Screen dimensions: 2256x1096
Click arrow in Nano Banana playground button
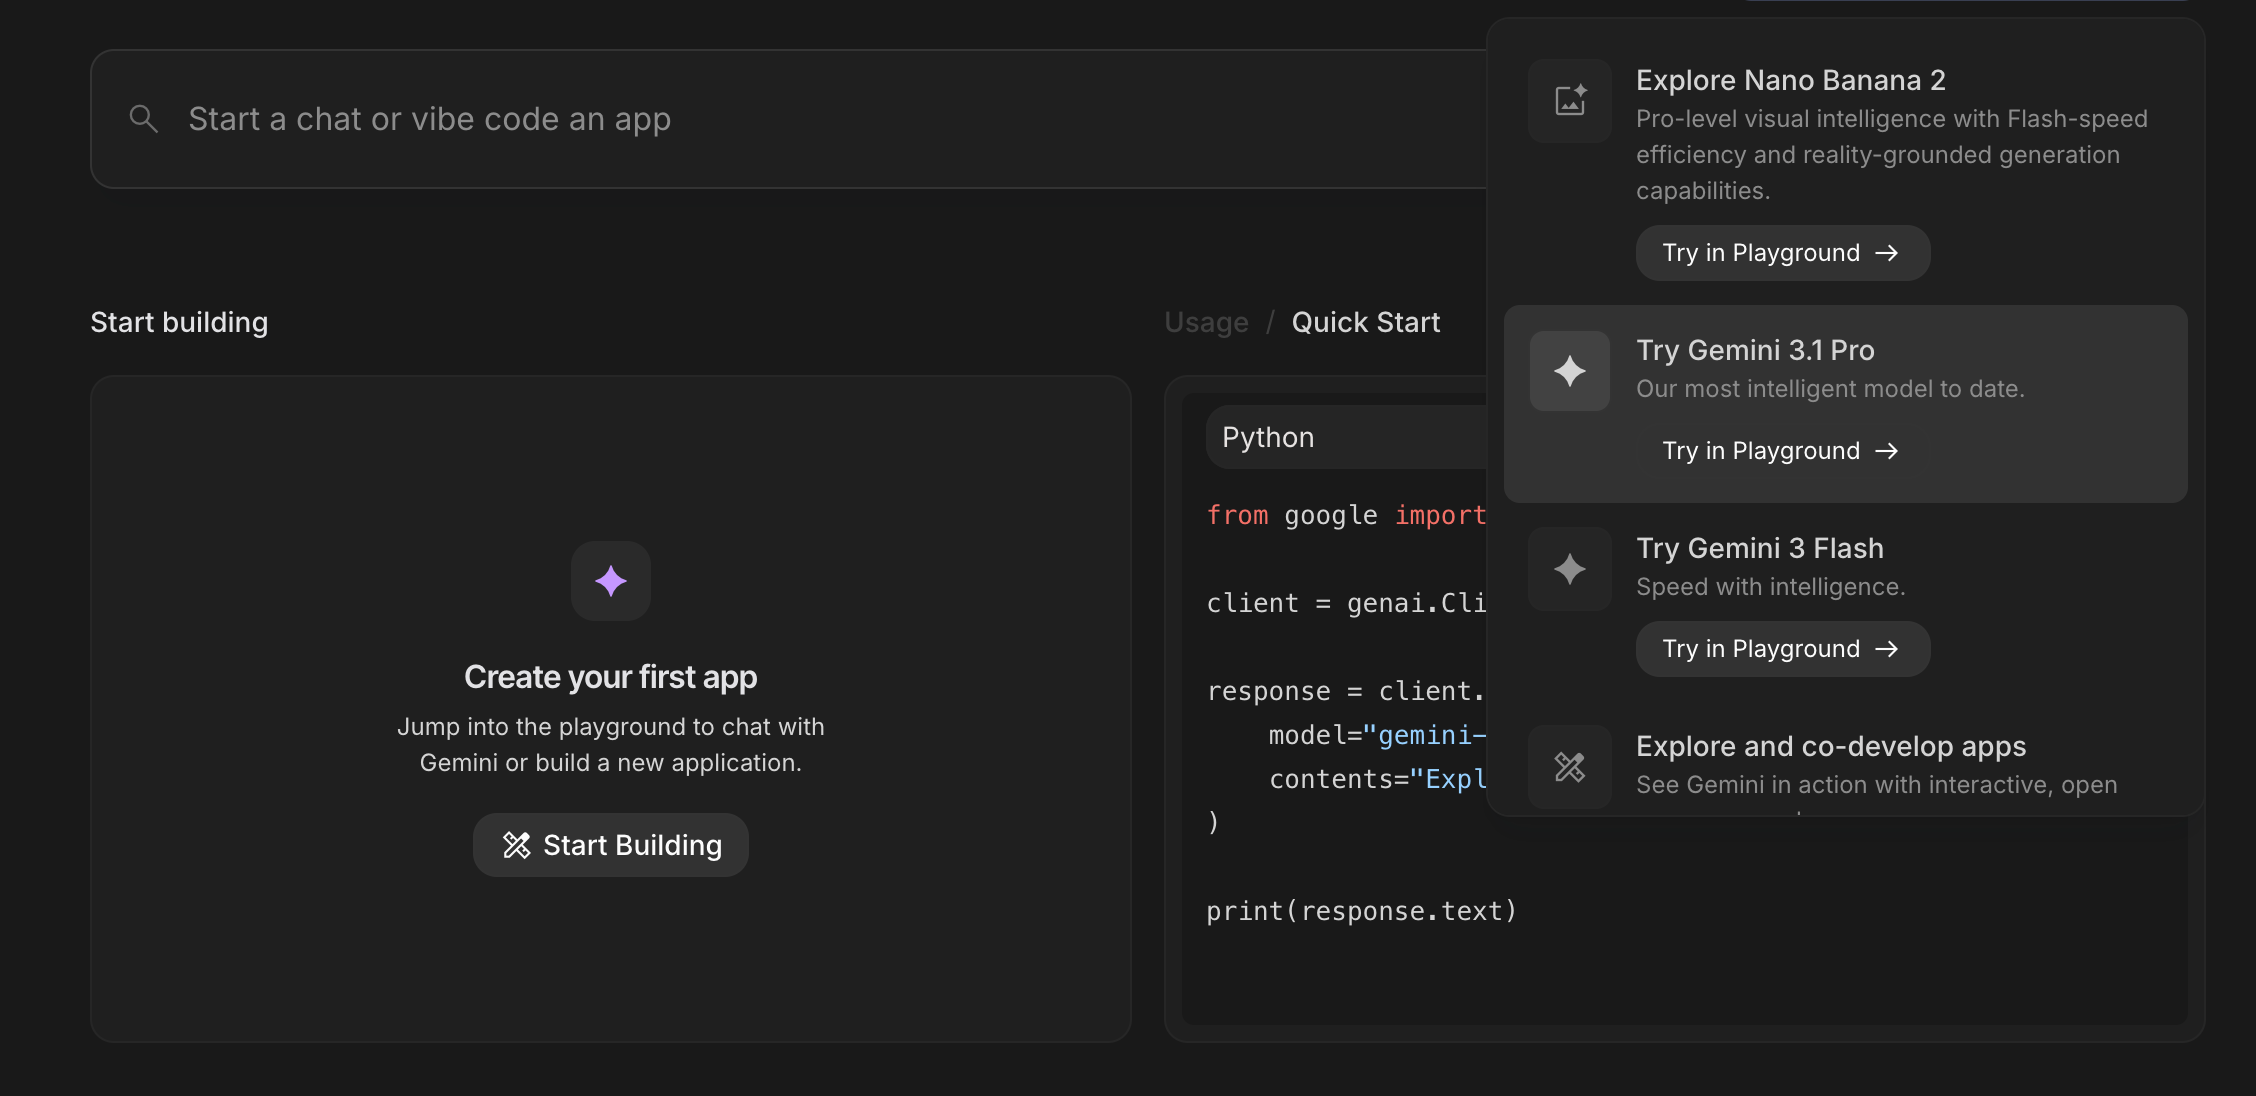pos(1887,253)
